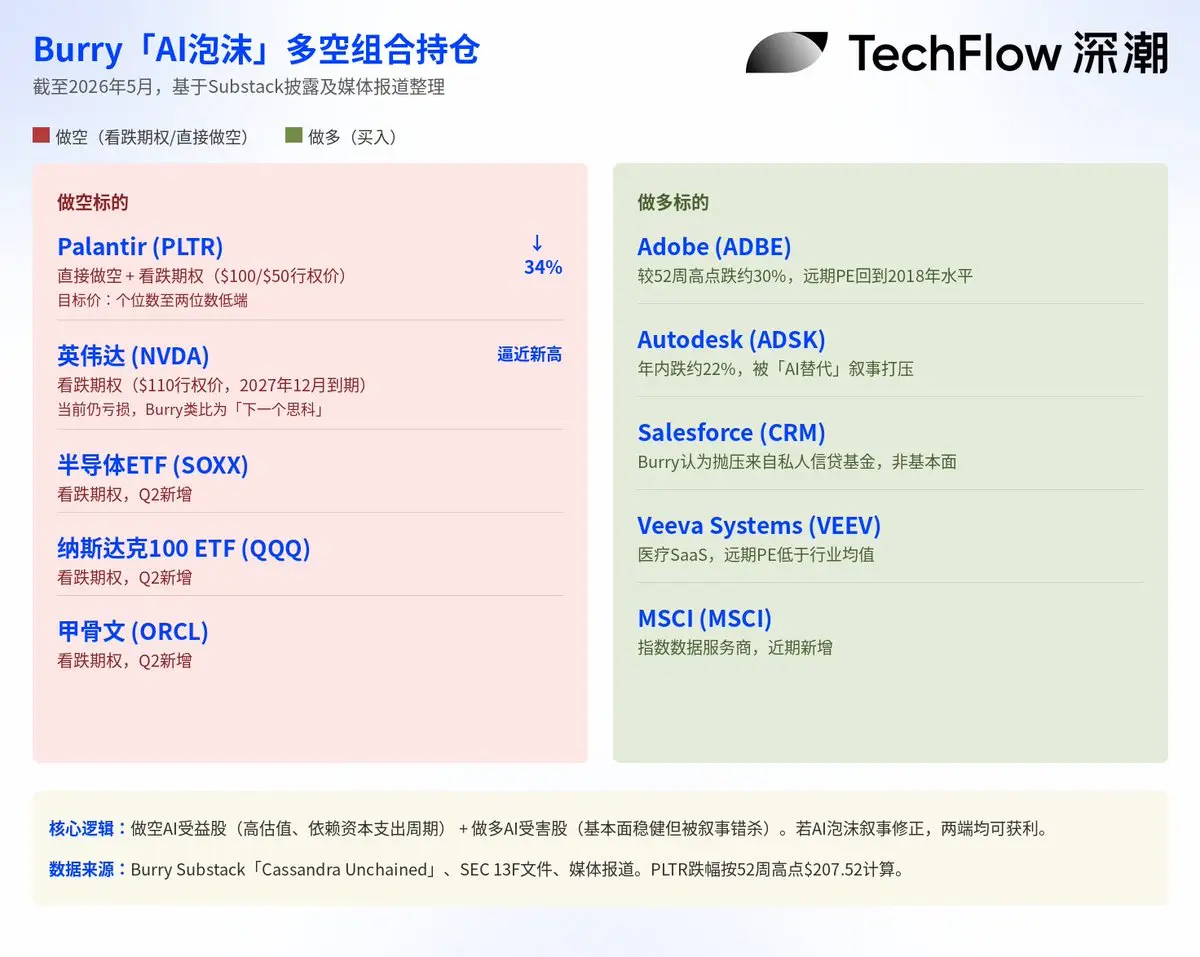Click the 做空标的 section heading
The width and height of the screenshot is (1200, 957).
pos(93,203)
